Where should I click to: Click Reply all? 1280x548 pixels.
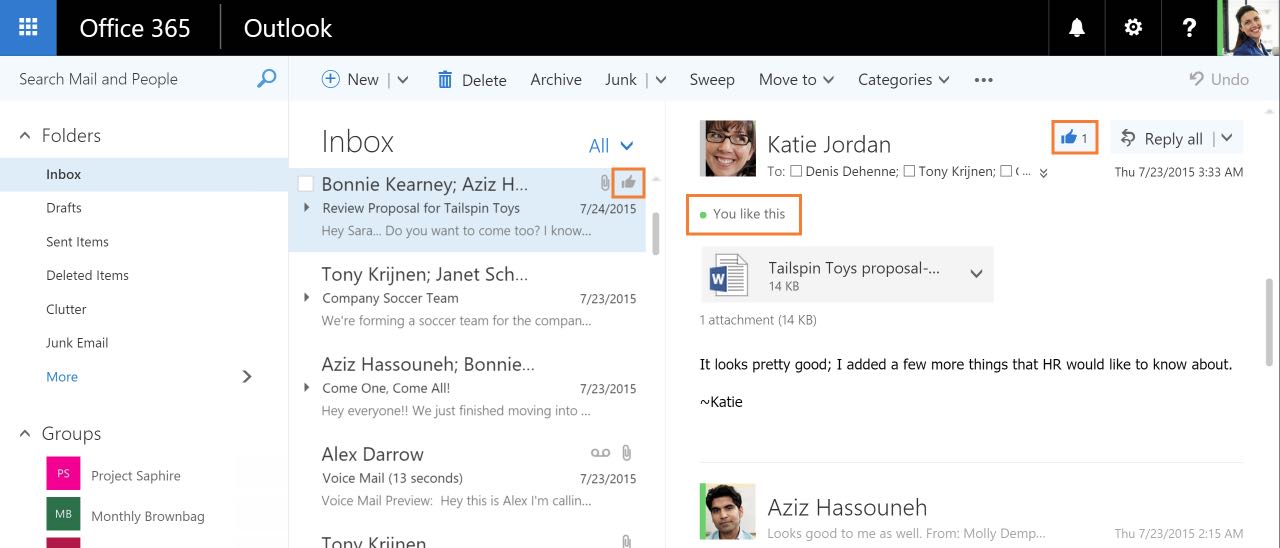1162,139
